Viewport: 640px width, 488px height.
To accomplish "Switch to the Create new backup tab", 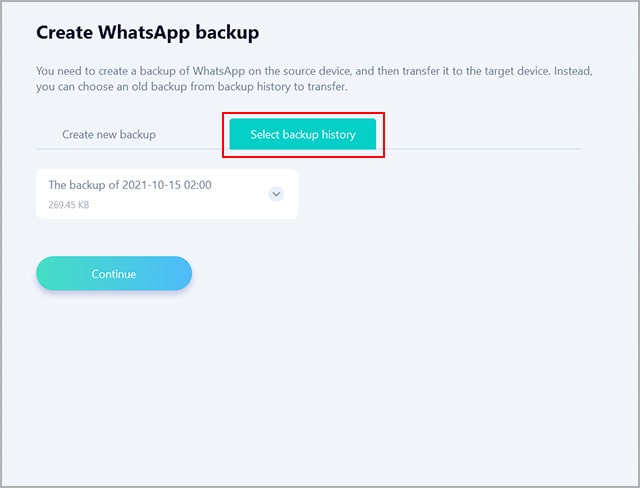I will 109,134.
